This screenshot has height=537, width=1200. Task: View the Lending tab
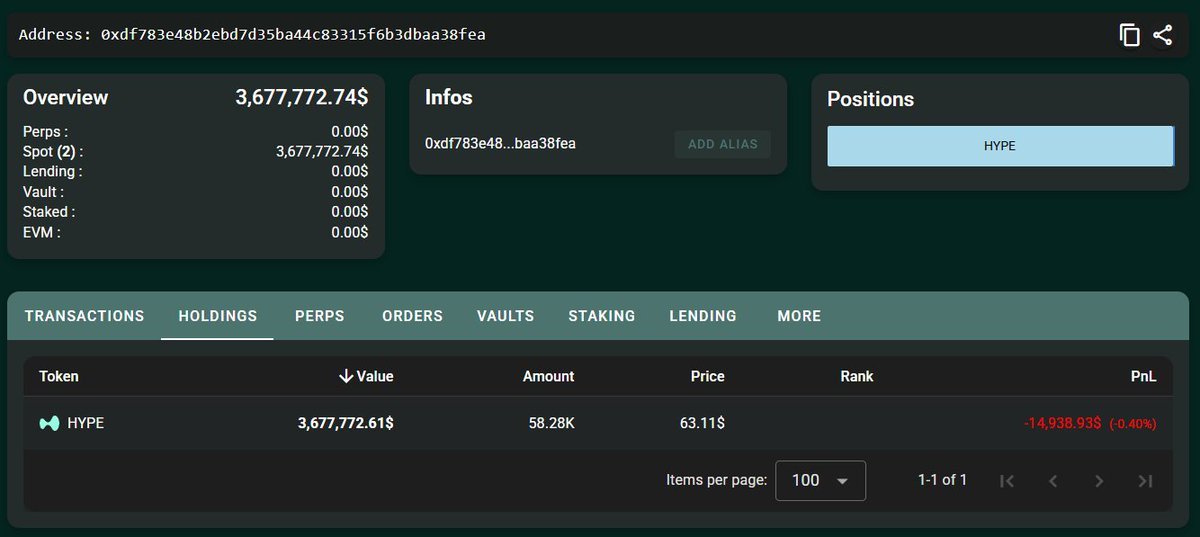pos(703,316)
